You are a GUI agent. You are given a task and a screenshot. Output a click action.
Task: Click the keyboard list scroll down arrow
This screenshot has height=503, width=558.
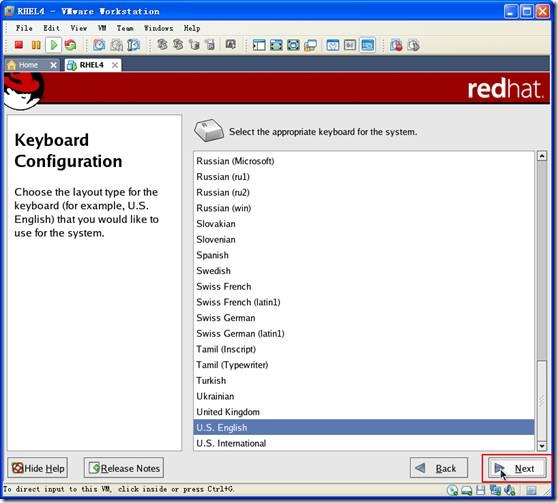542,446
